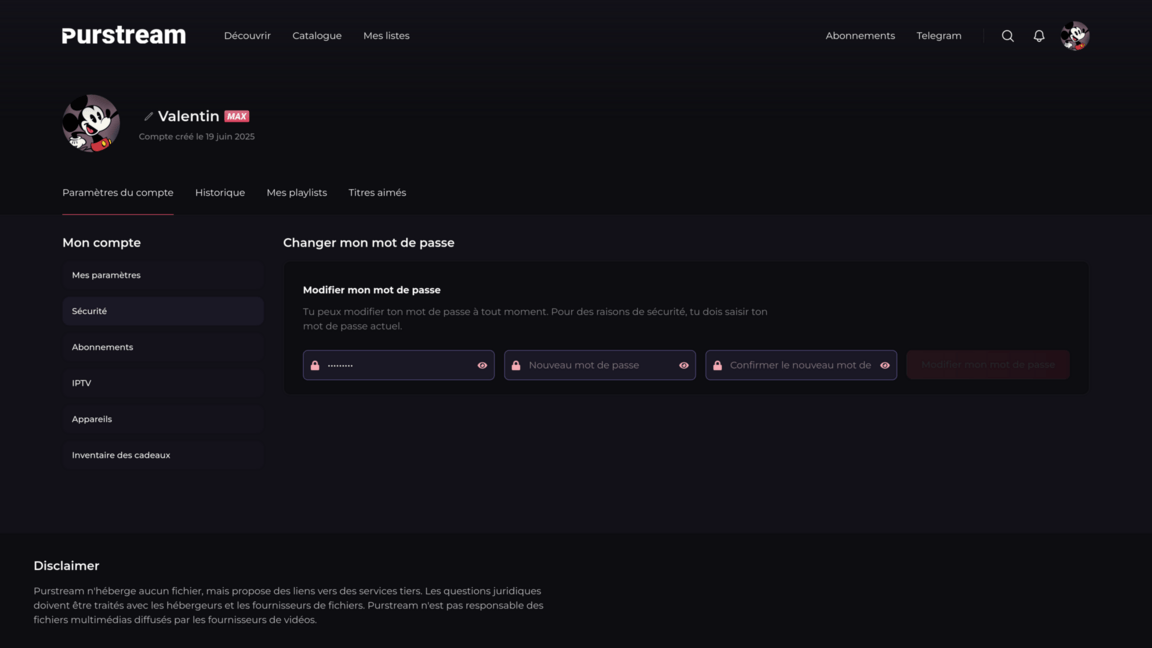The image size is (1152, 648).
Task: Open the search icon in header
Action: pyautogui.click(x=1008, y=36)
